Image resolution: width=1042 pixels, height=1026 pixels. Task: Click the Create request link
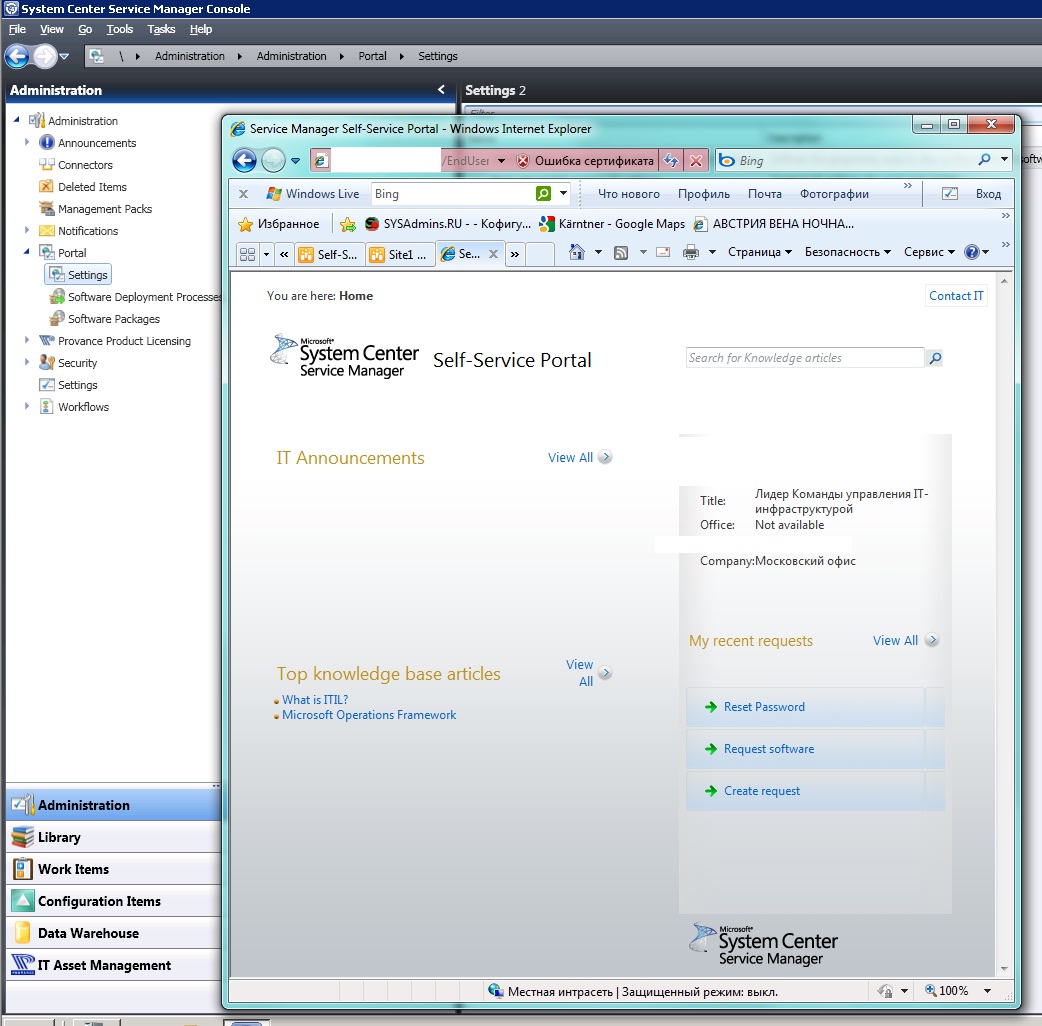coord(762,791)
